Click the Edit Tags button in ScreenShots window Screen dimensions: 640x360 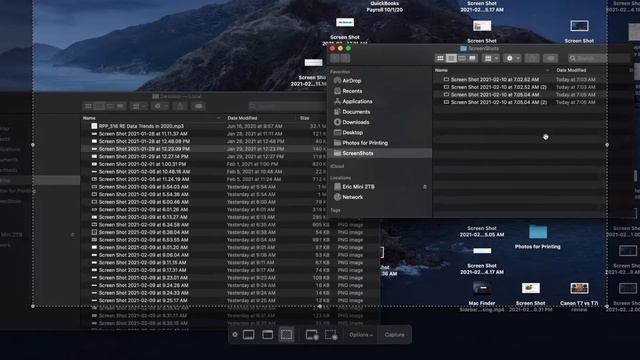click(x=550, y=58)
